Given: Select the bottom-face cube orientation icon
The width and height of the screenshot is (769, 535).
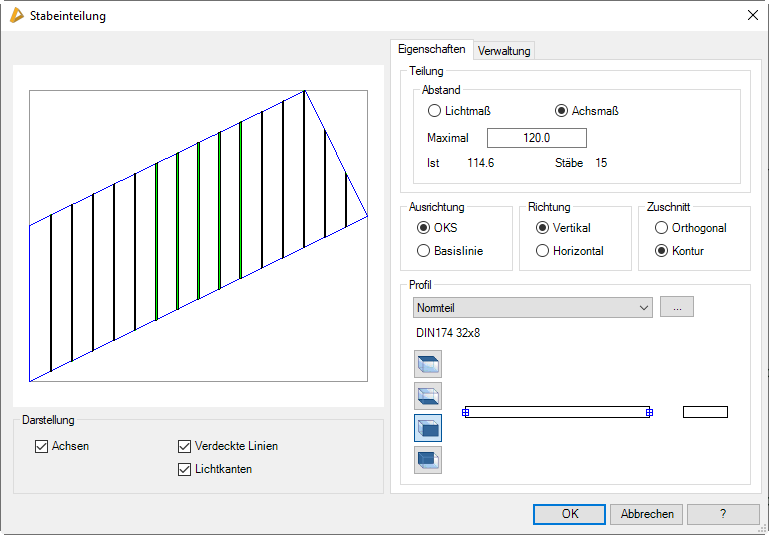Looking at the screenshot, I should coord(428,395).
